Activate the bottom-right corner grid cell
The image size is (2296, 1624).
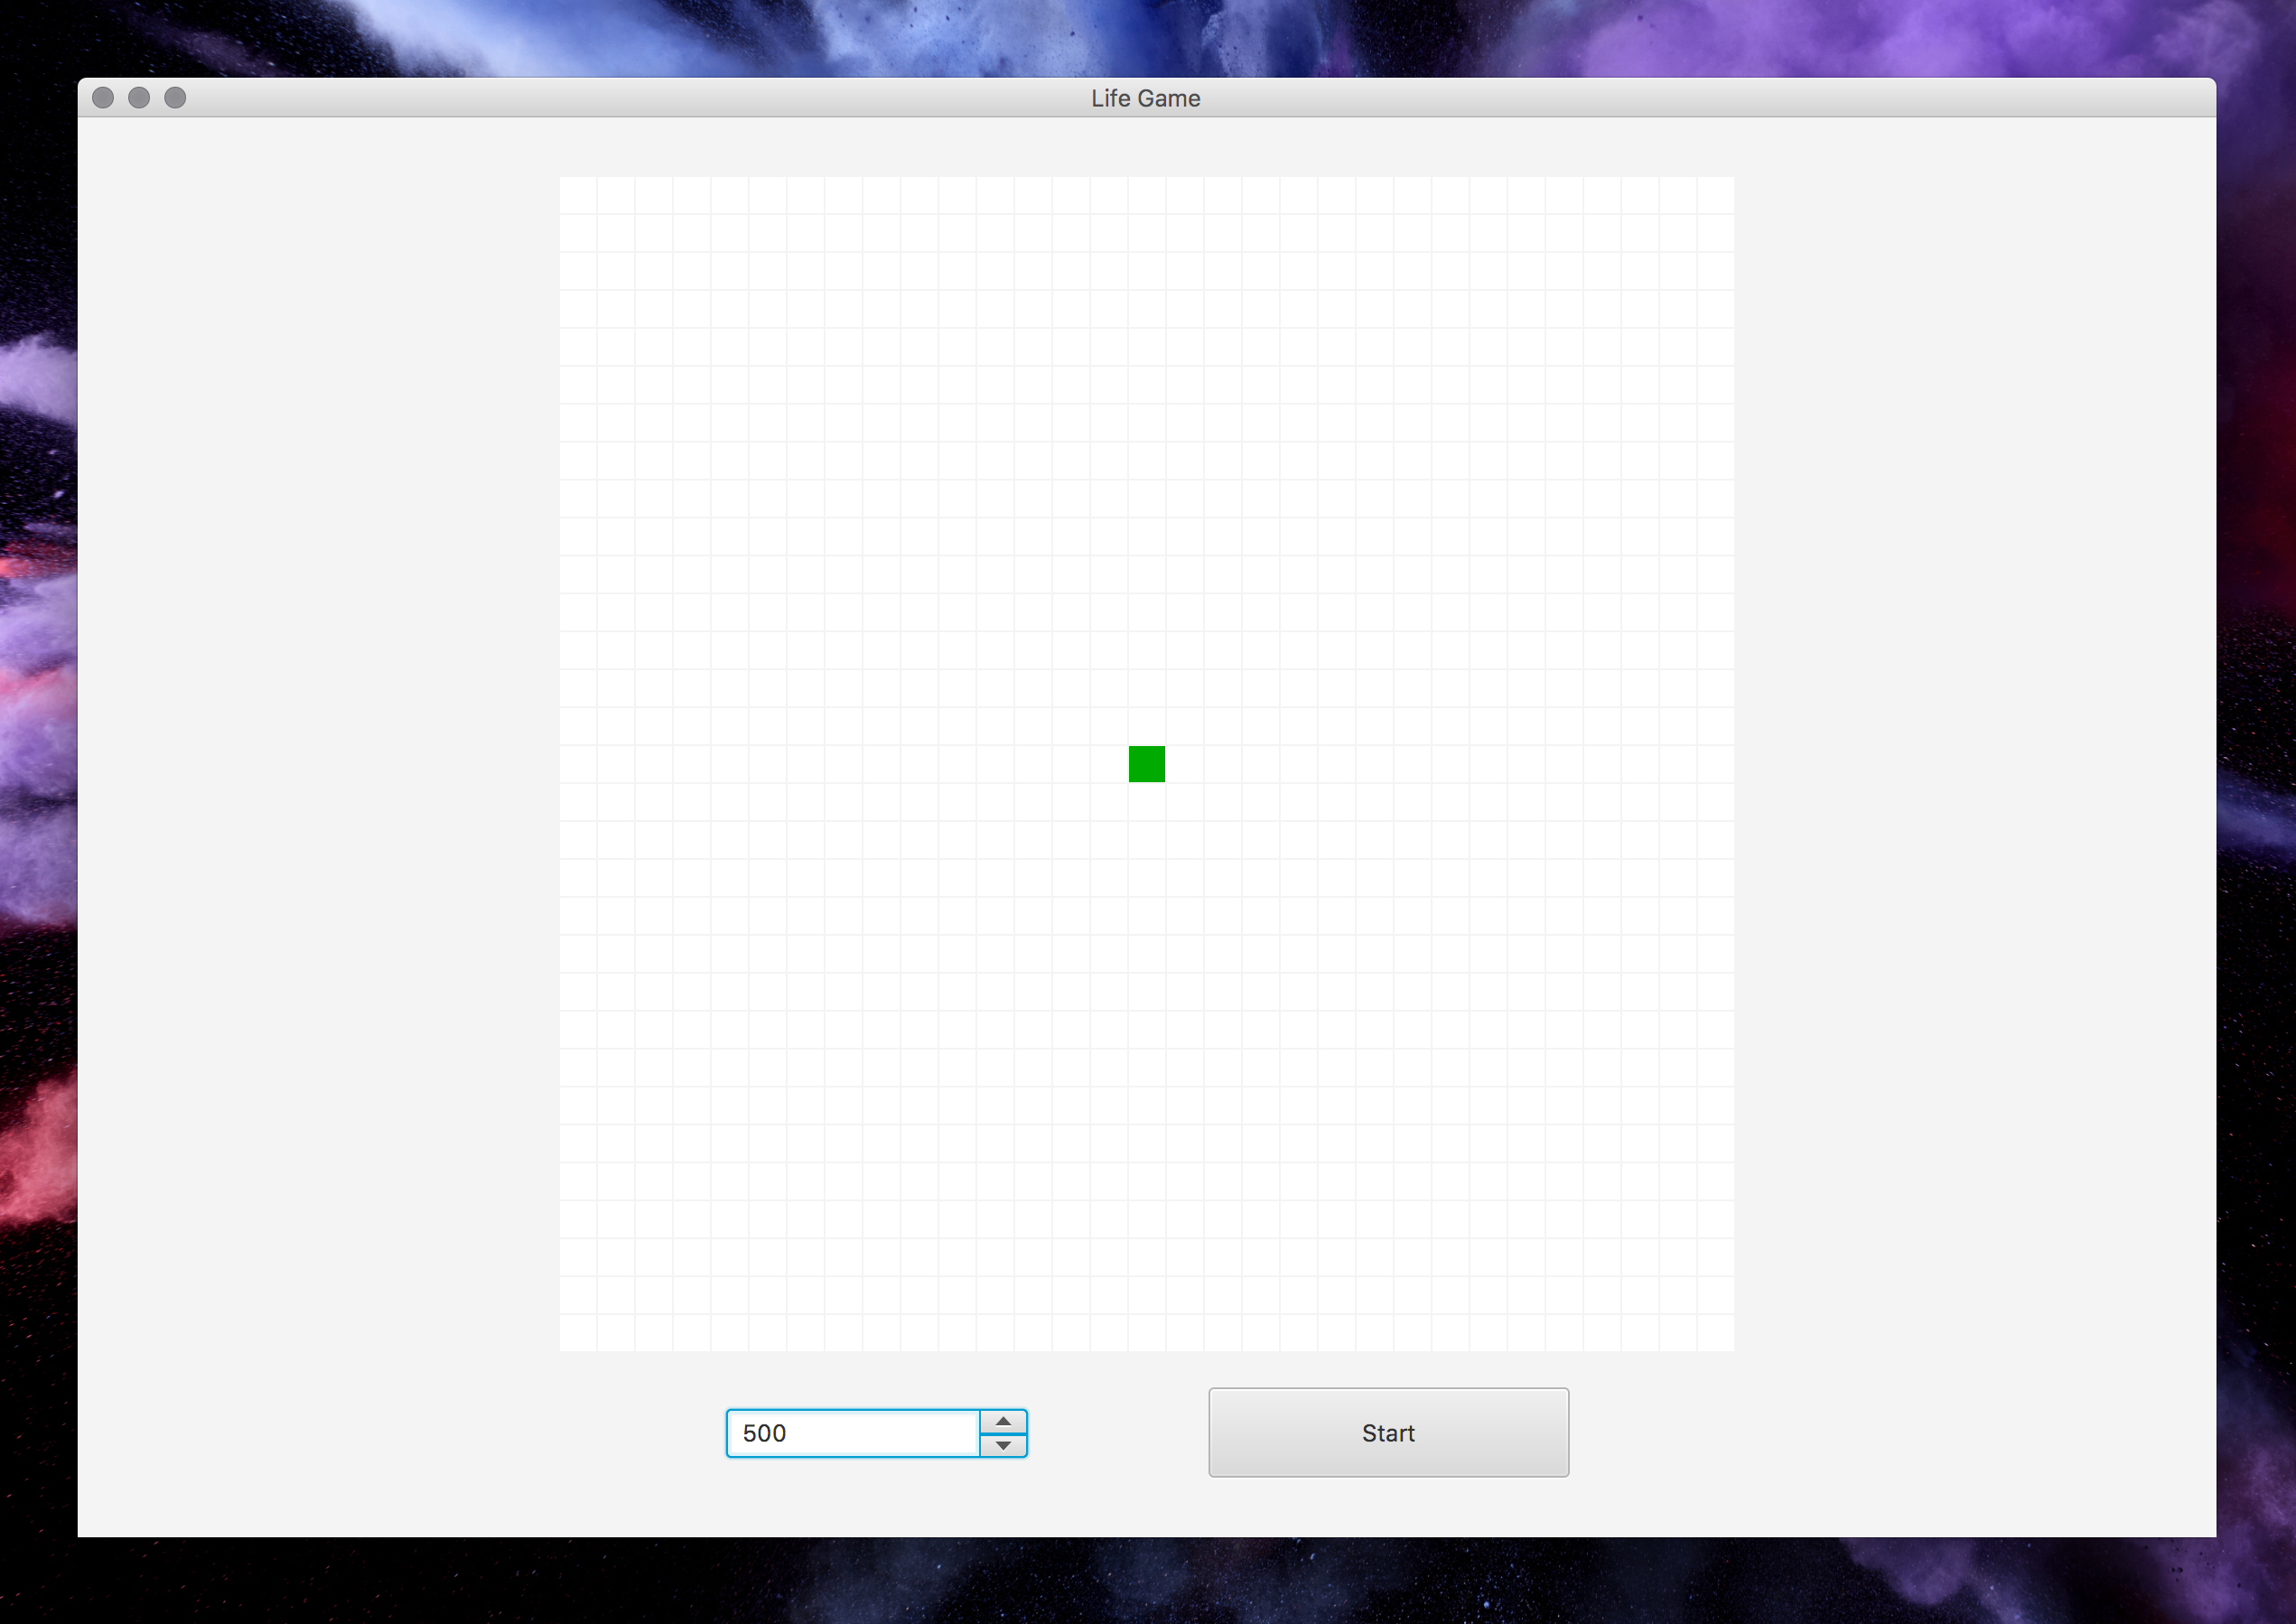click(1716, 1333)
